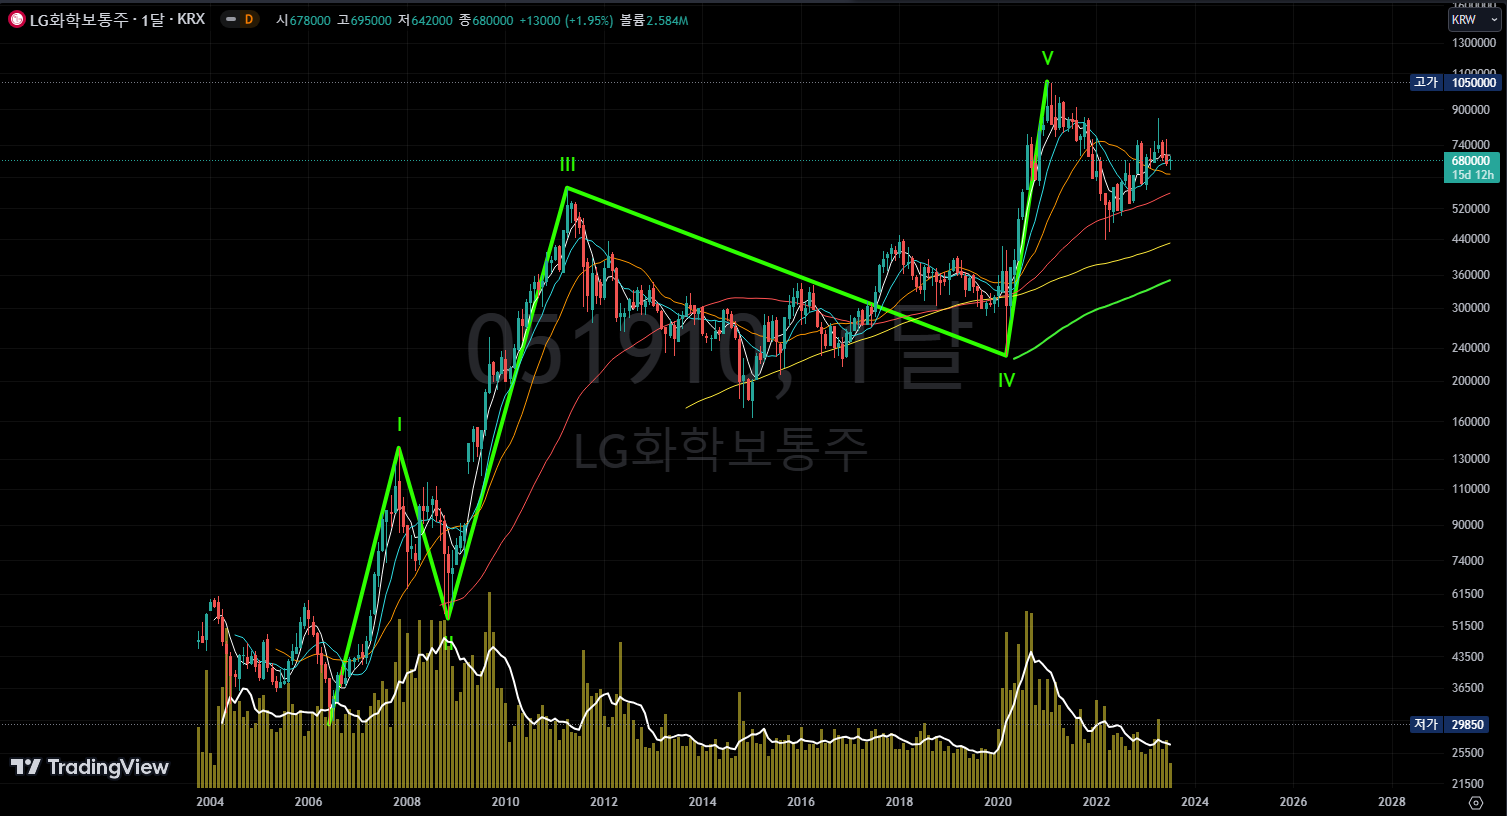Click the 저가 29850 low price label
1507x816 pixels.
pyautogui.click(x=1449, y=724)
